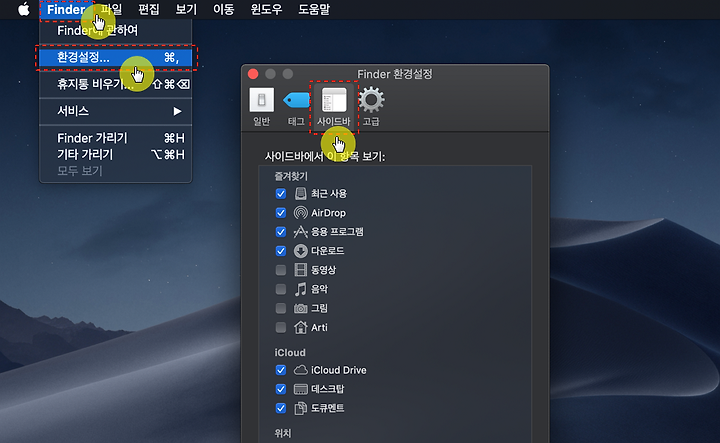Uncheck the 다운로드 checkbox
Screen dimensions: 720x443
pos(281,251)
